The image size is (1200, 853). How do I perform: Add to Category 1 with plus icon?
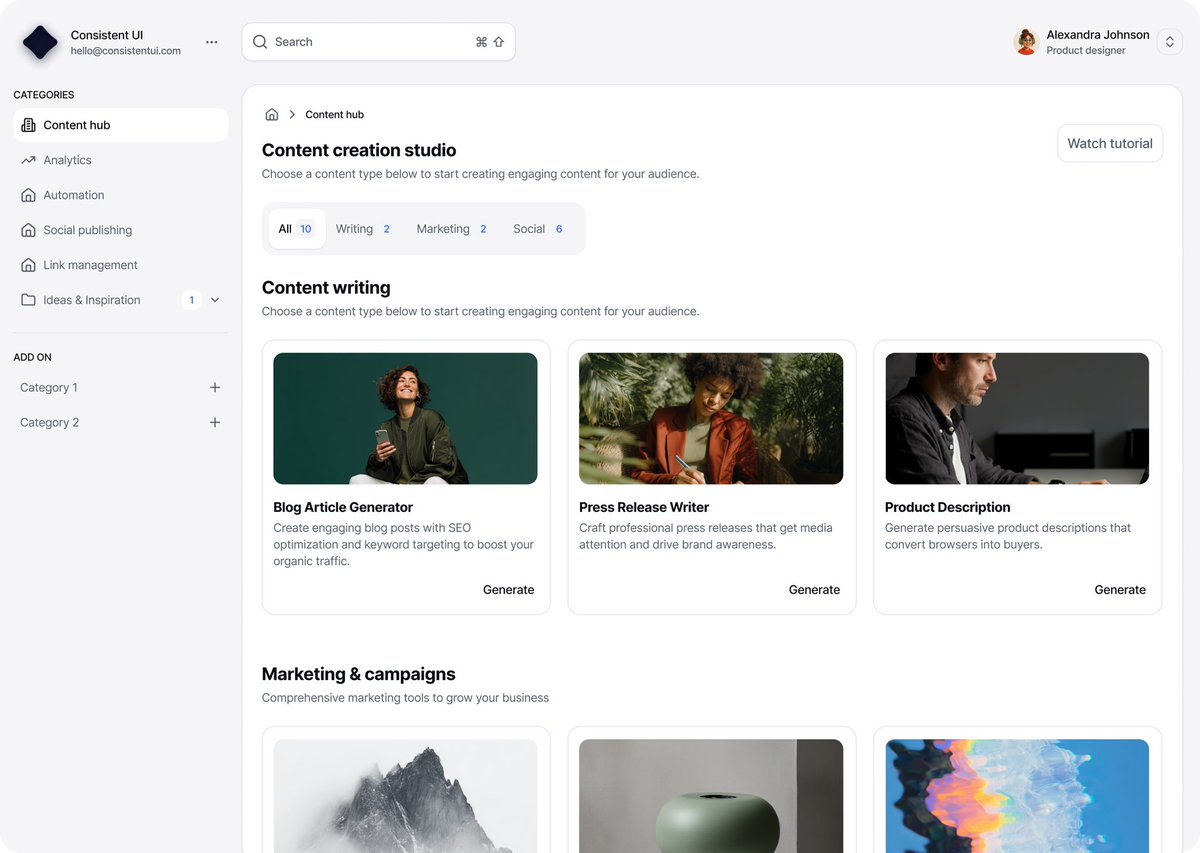click(215, 388)
